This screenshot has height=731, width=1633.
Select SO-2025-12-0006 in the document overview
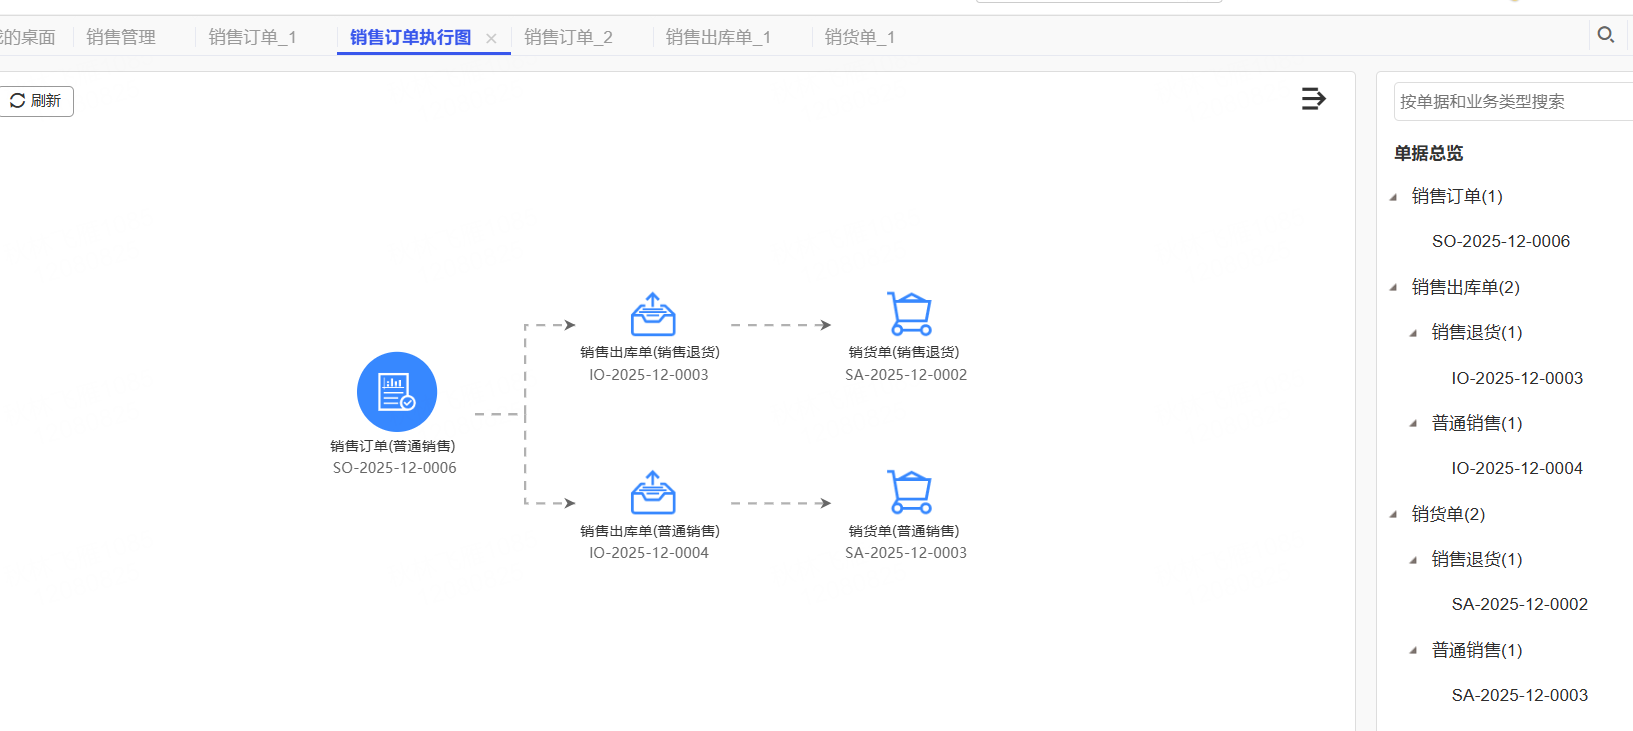point(1500,241)
